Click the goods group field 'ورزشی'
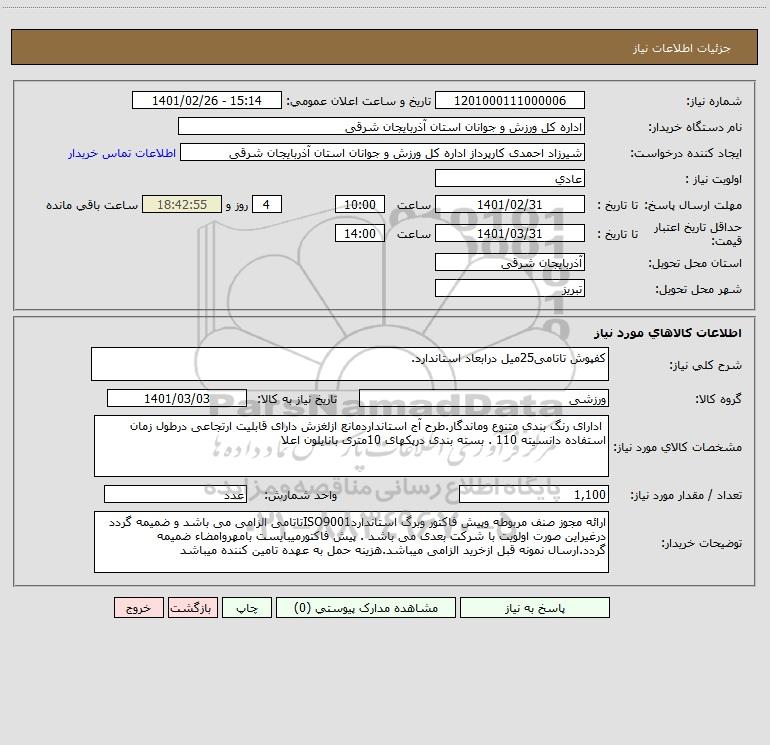Image resolution: width=770 pixels, height=745 pixels. pyautogui.click(x=484, y=399)
